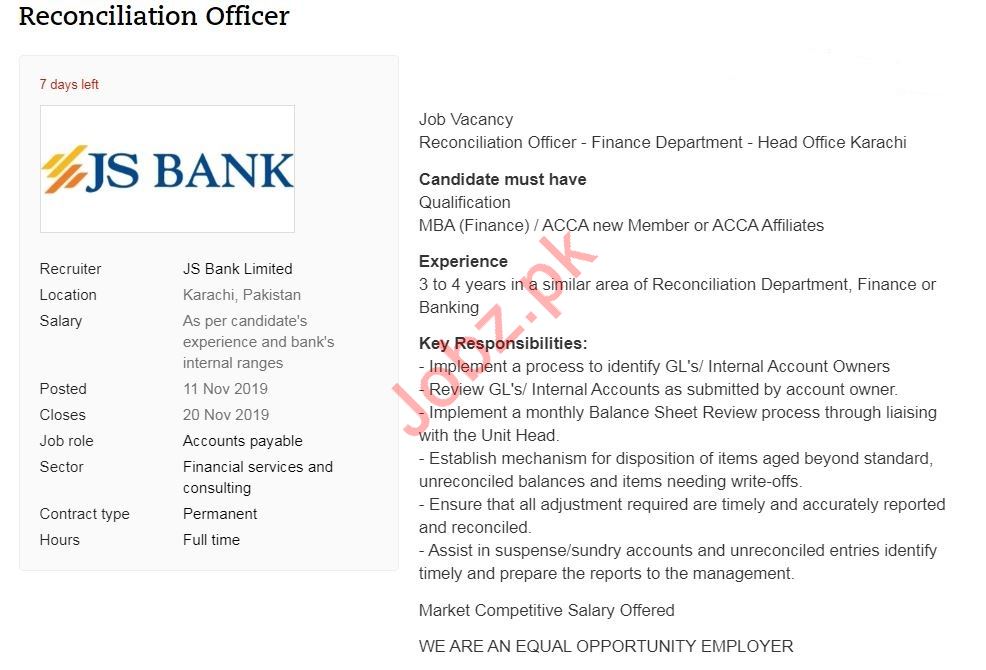Click "Market Competitive Salary Offered" text

pos(546,610)
